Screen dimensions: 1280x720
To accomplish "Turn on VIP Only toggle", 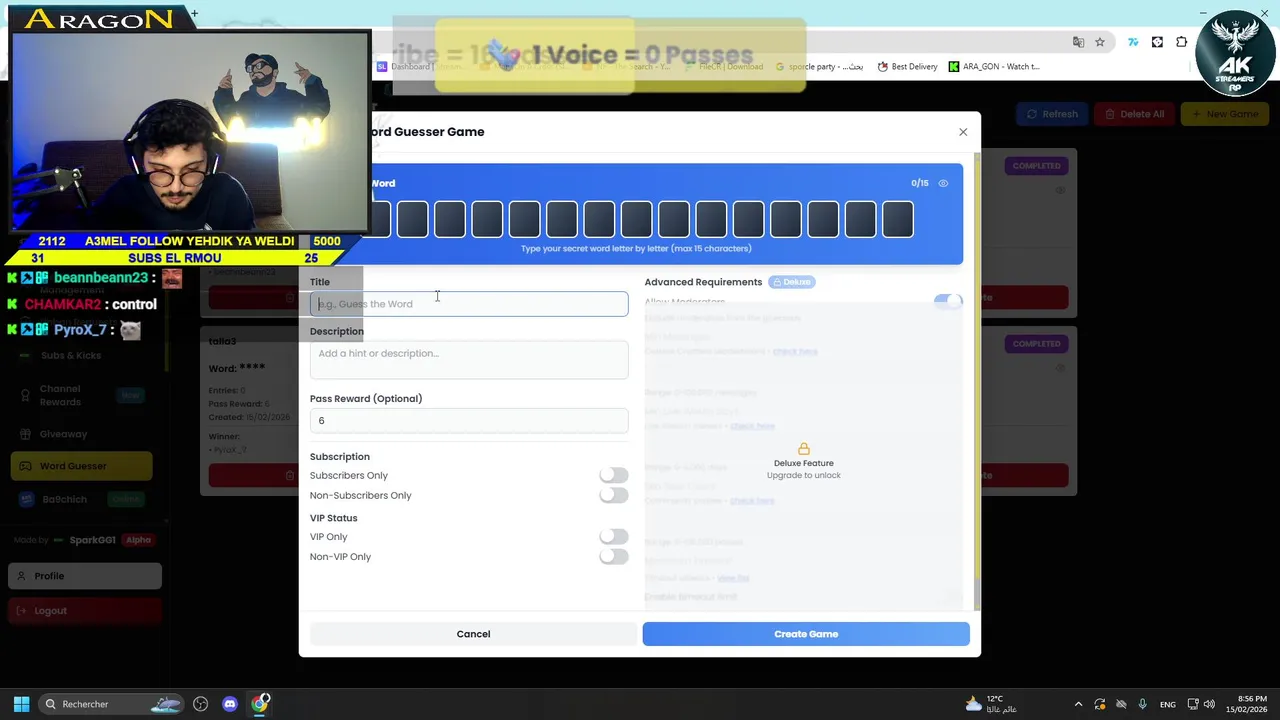I will tap(614, 537).
